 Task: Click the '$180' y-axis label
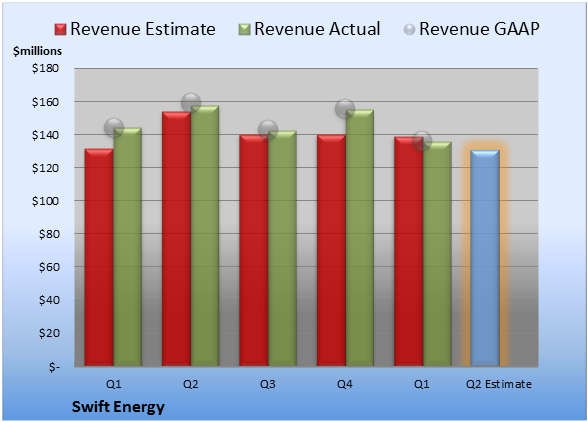coord(45,68)
